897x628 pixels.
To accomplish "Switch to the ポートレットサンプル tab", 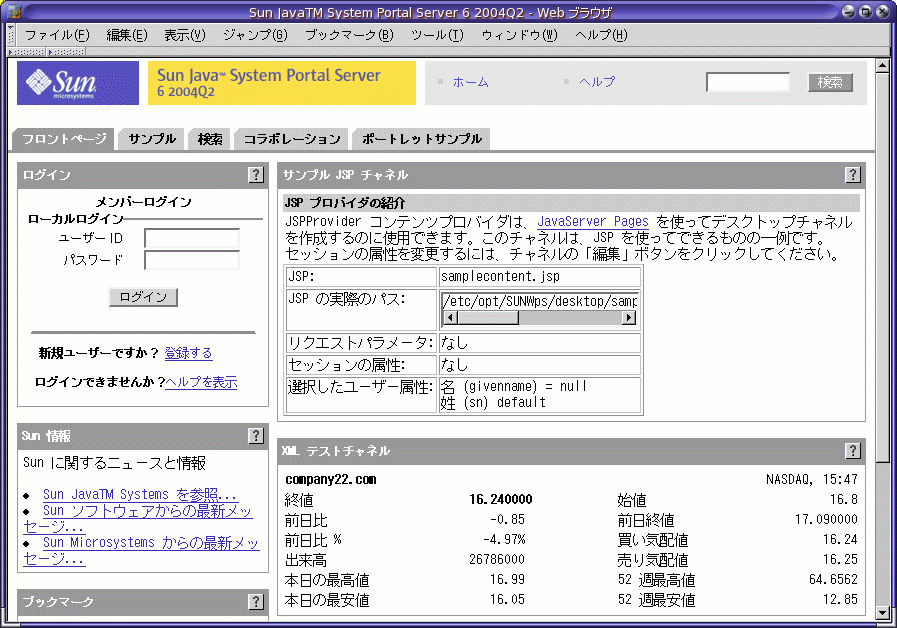I will click(422, 139).
